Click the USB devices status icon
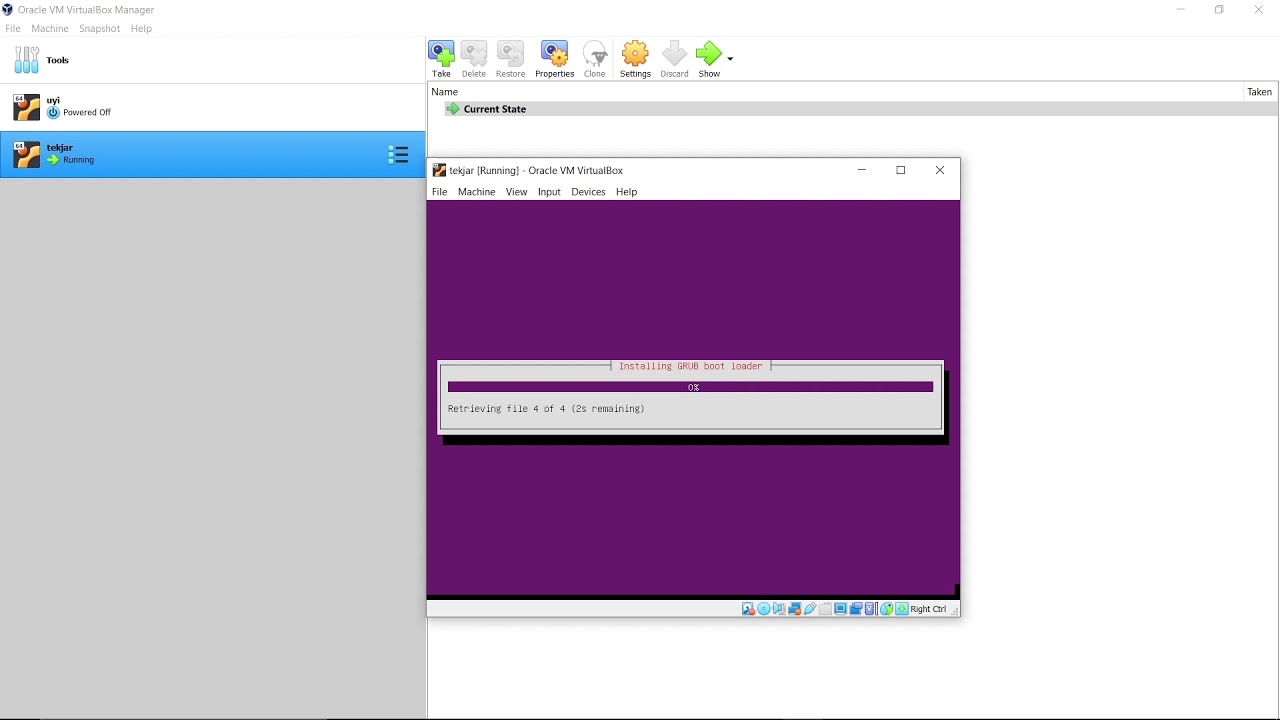 click(810, 609)
